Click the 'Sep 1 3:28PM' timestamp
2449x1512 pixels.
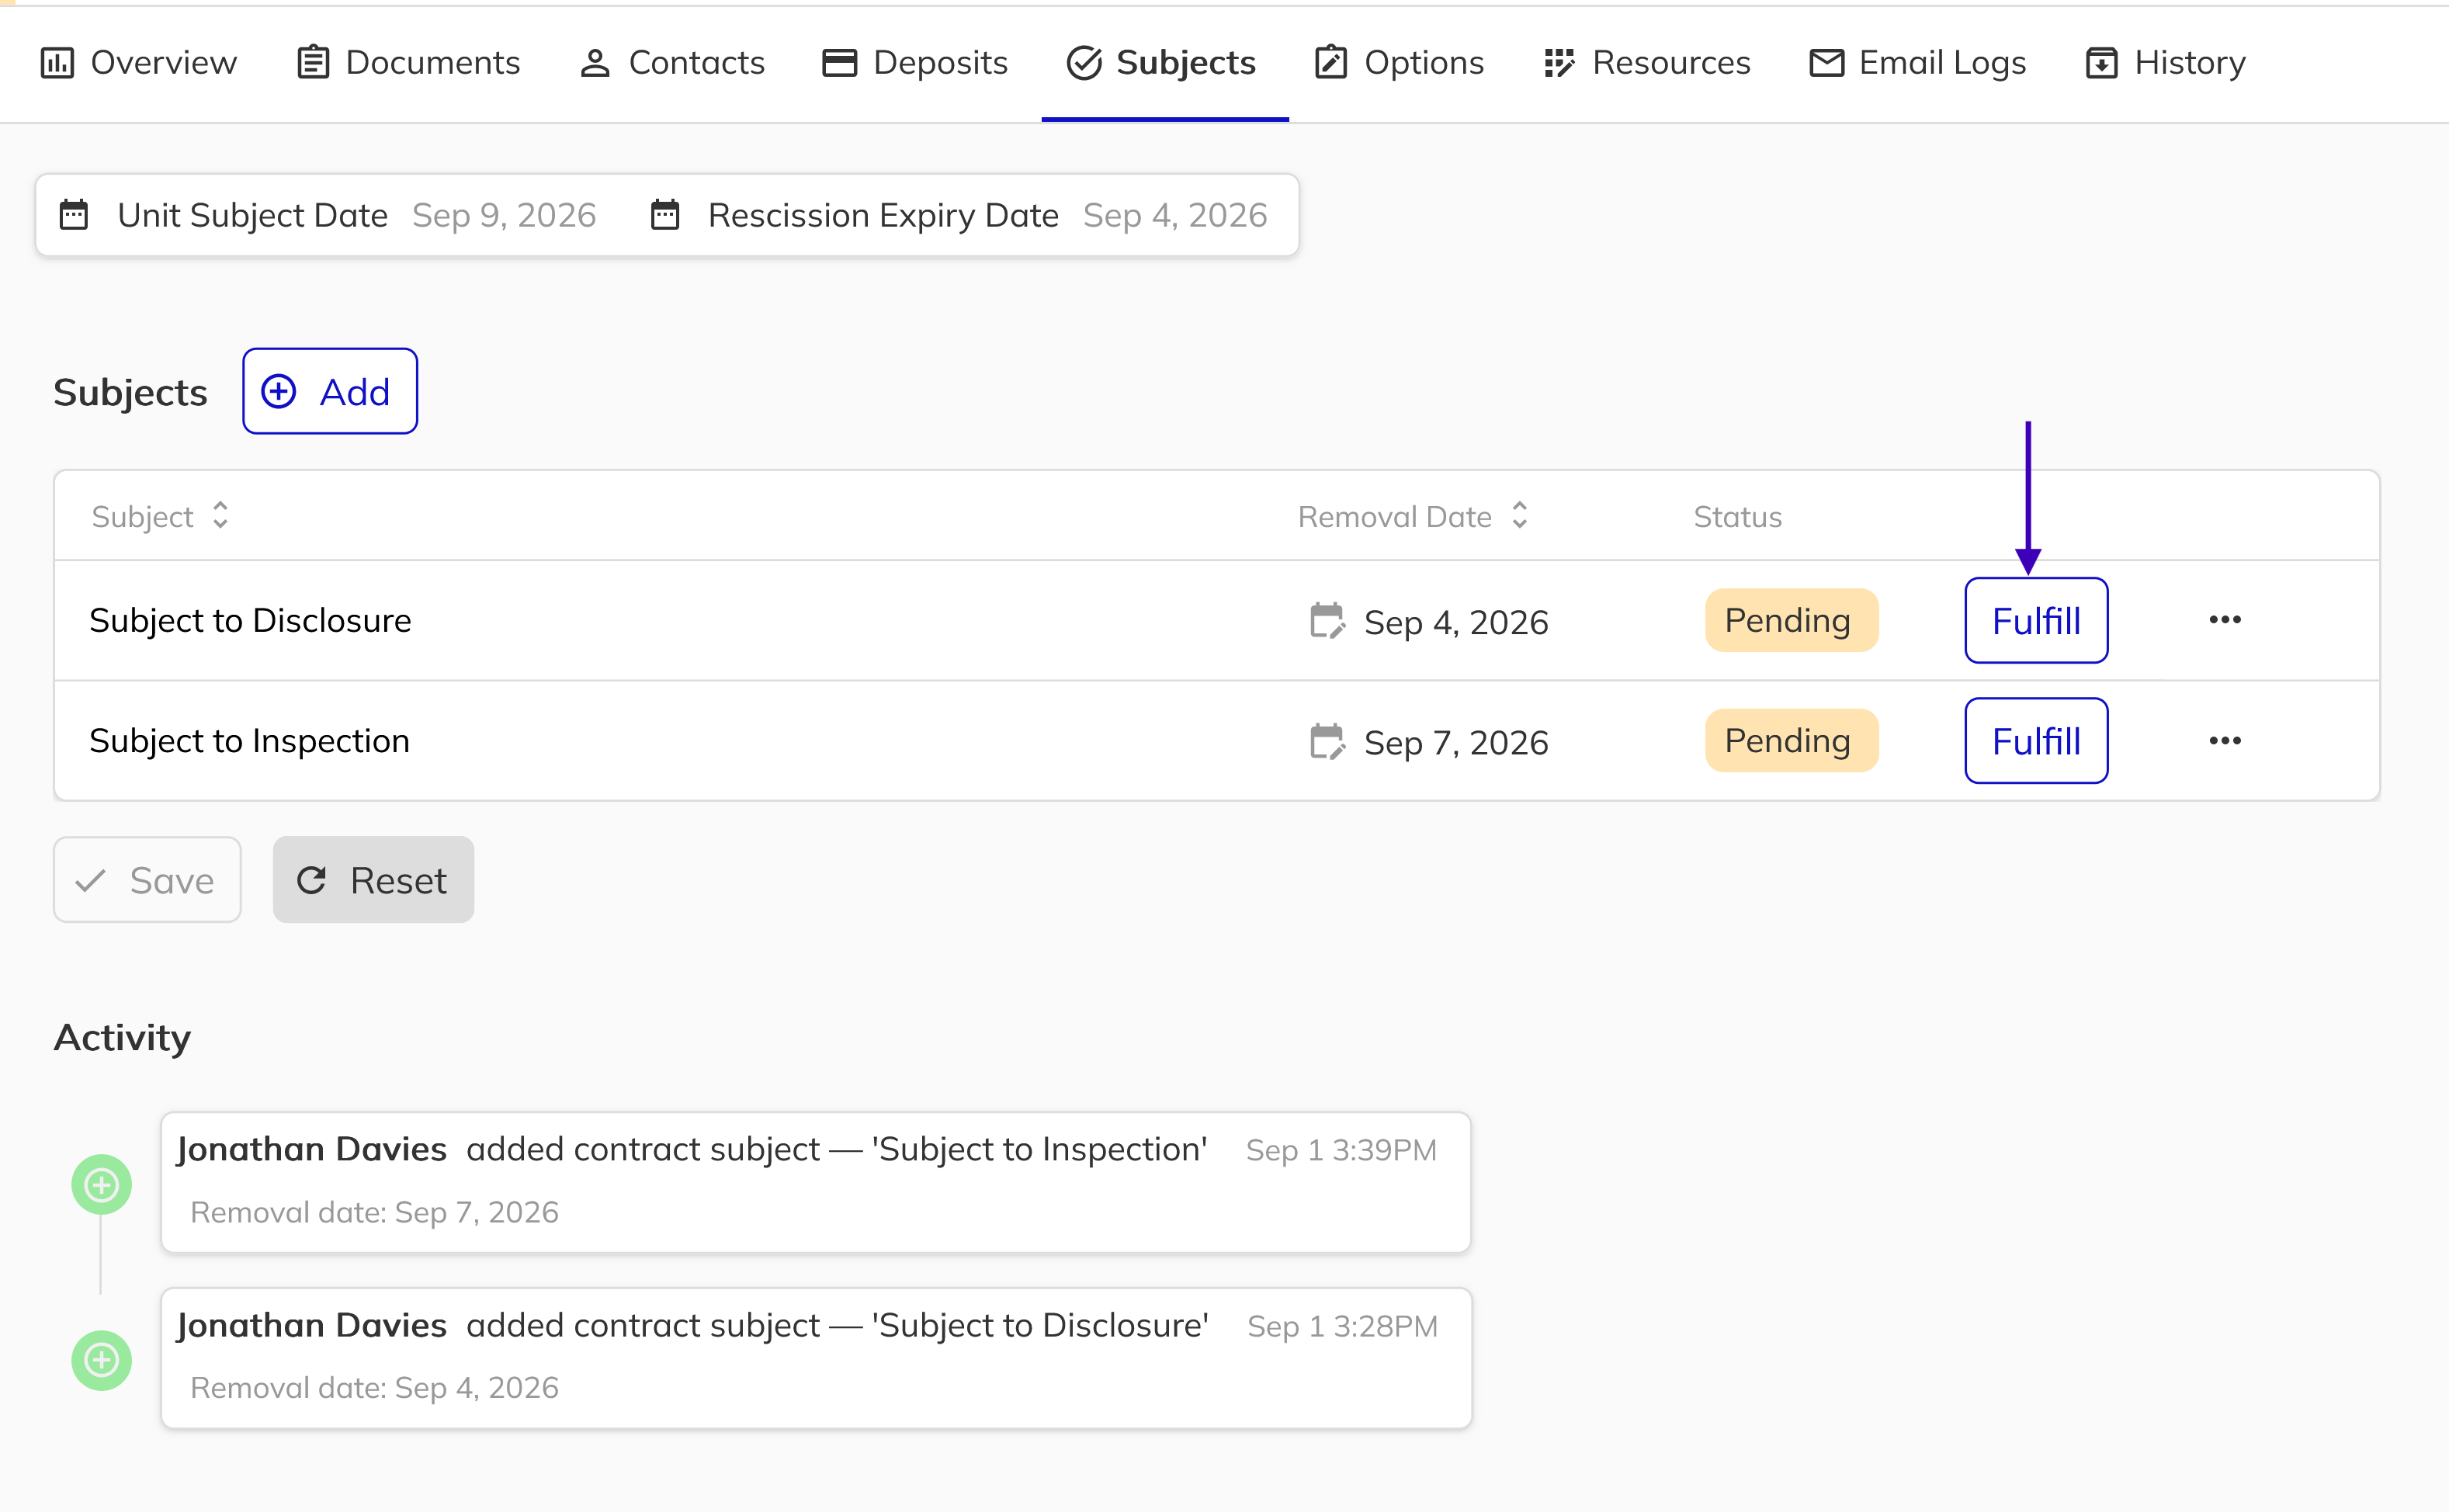click(x=1342, y=1326)
